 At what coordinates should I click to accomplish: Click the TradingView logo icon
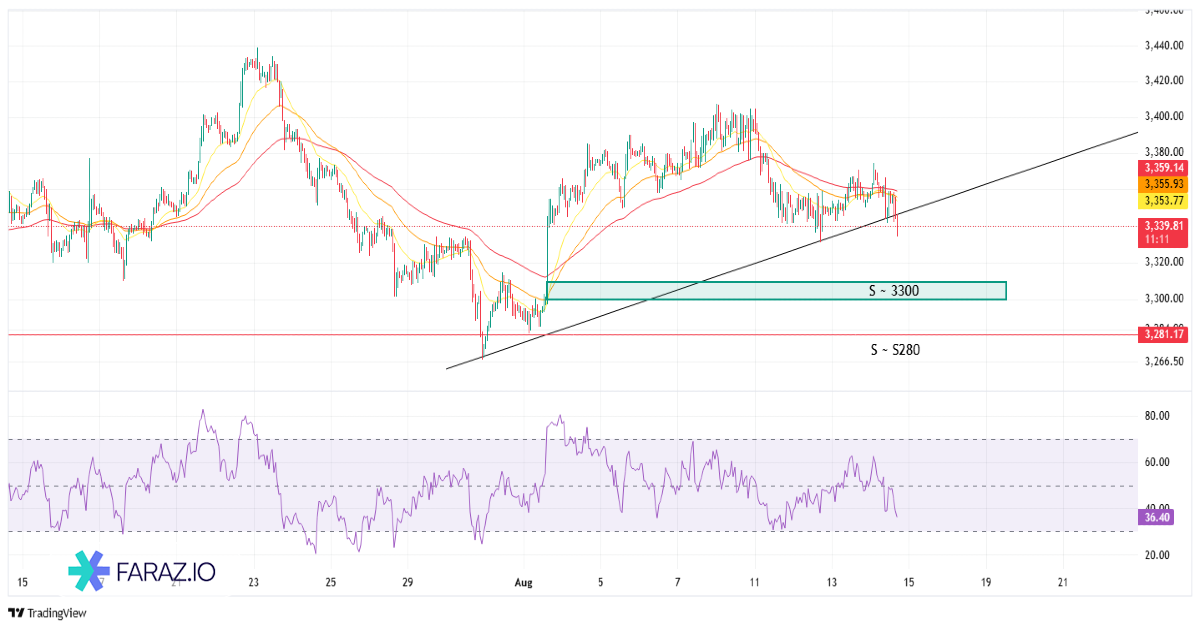(x=15, y=613)
